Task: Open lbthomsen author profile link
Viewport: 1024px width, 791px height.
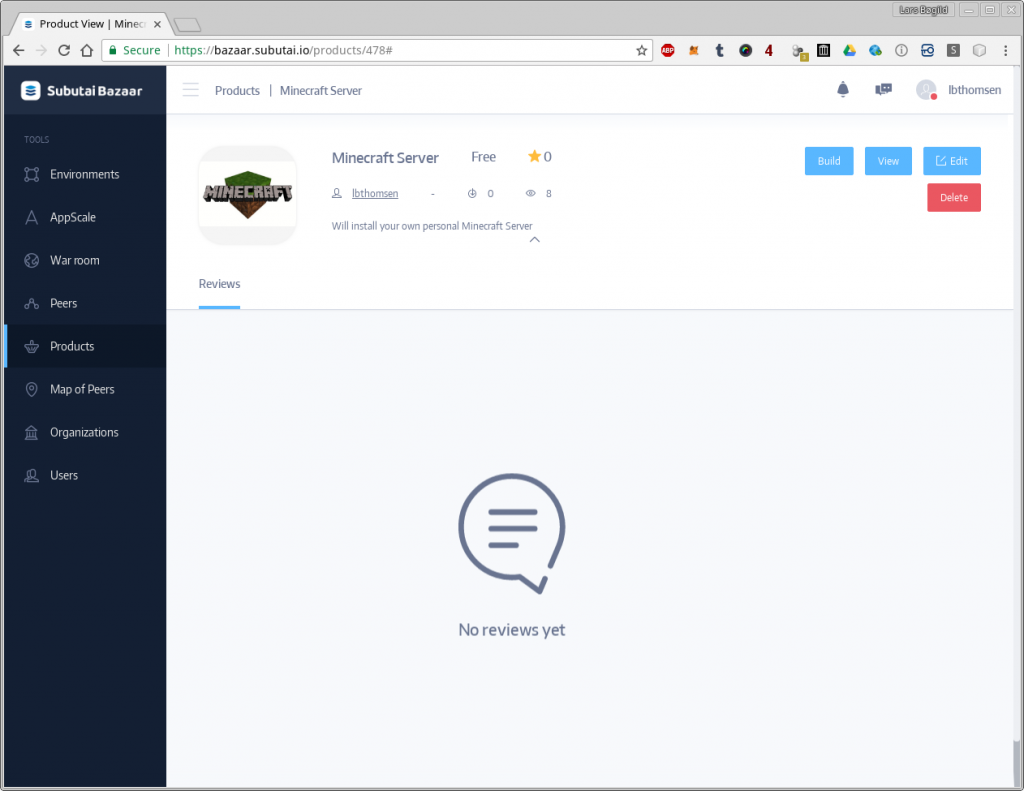Action: pos(375,193)
